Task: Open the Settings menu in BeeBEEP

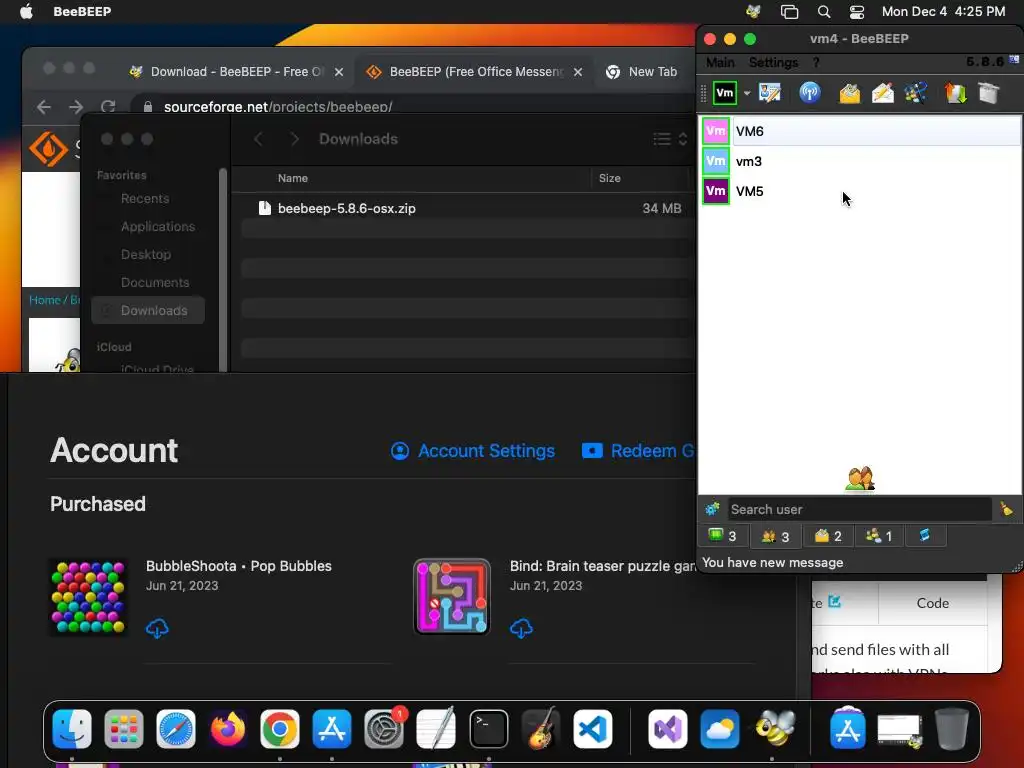Action: pos(773,63)
